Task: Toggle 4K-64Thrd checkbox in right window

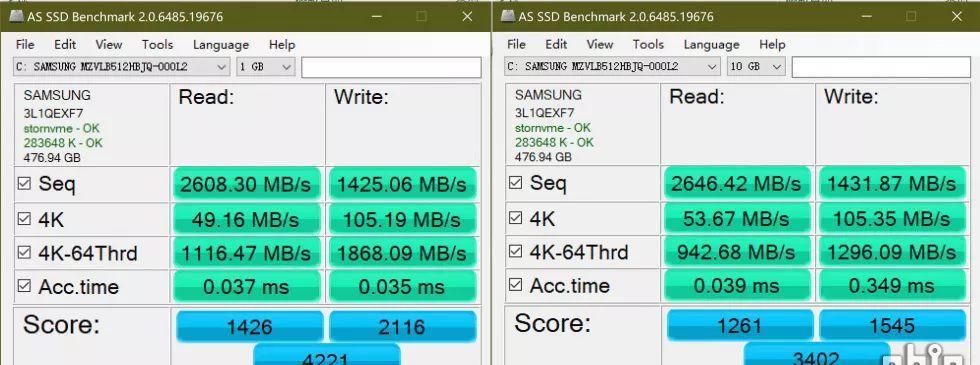Action: pos(516,251)
